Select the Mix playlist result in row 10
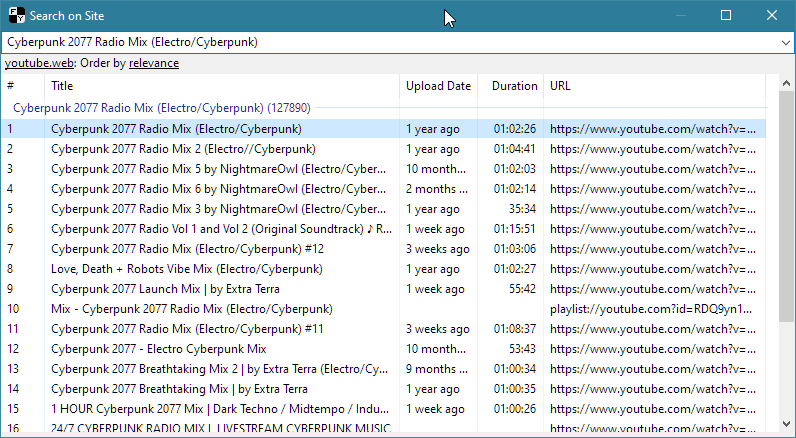The image size is (796, 438). click(191, 309)
